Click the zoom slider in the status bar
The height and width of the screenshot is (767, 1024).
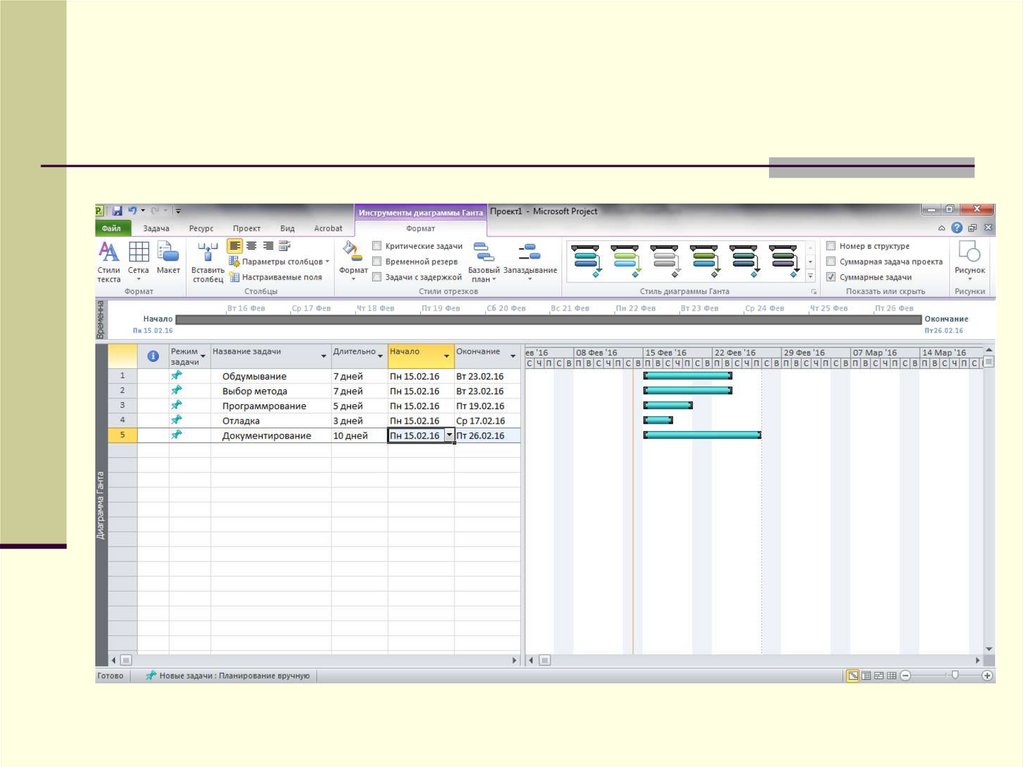[x=954, y=676]
